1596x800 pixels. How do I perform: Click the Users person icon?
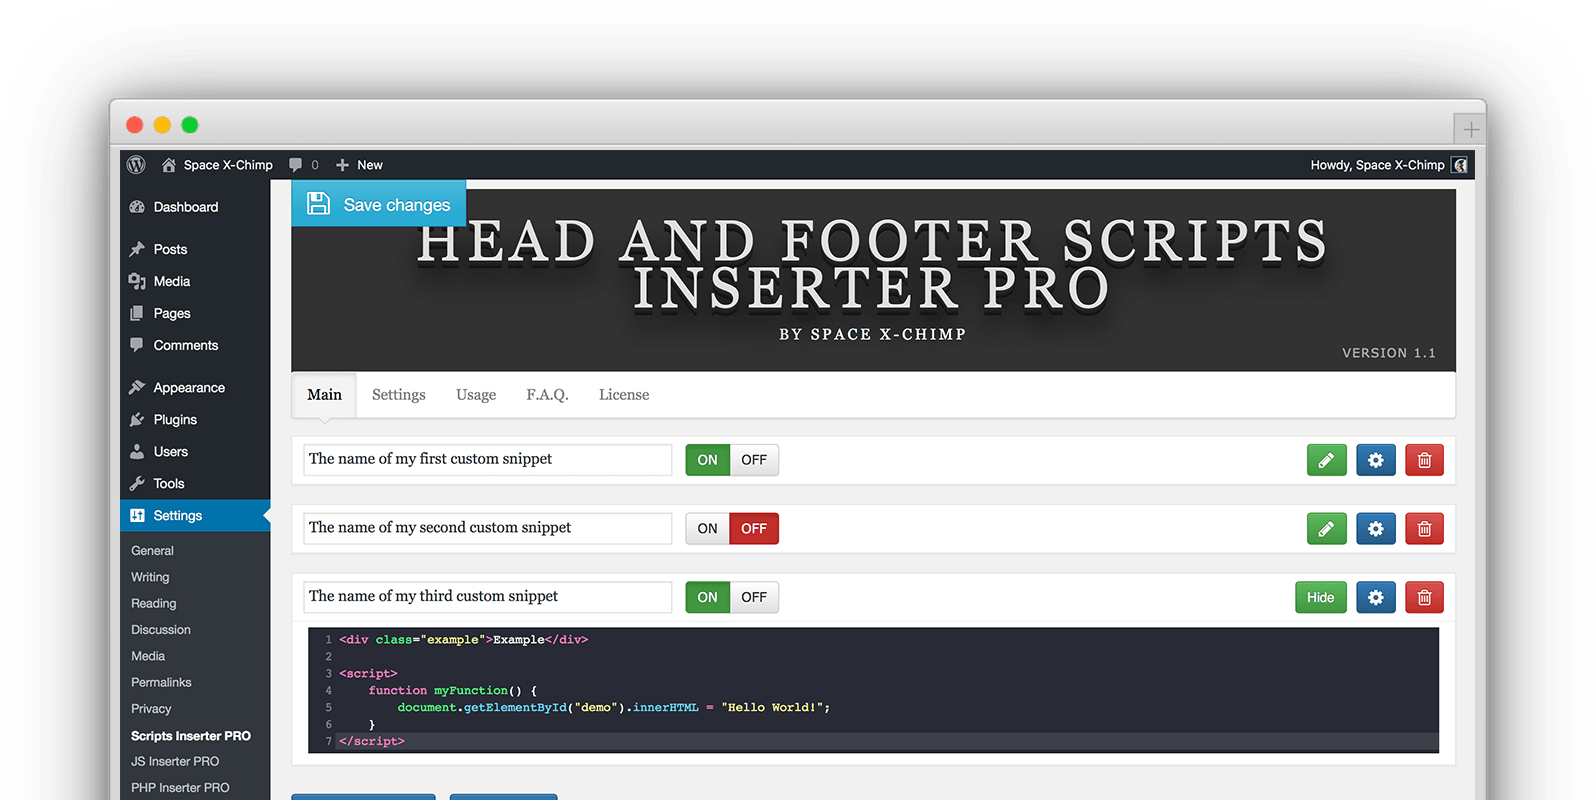point(137,451)
